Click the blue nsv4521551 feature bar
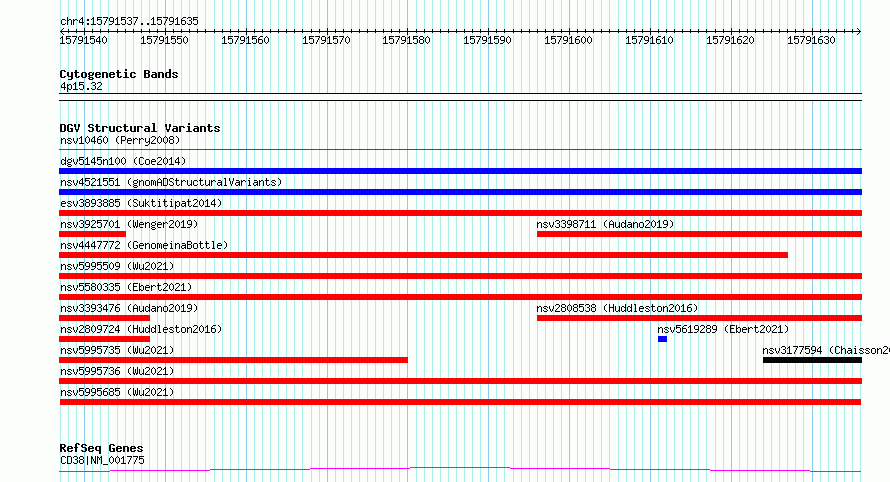 click(x=460, y=192)
